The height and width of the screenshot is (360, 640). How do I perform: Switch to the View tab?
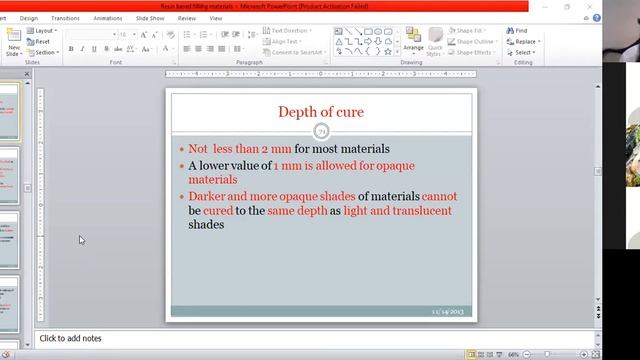point(216,18)
